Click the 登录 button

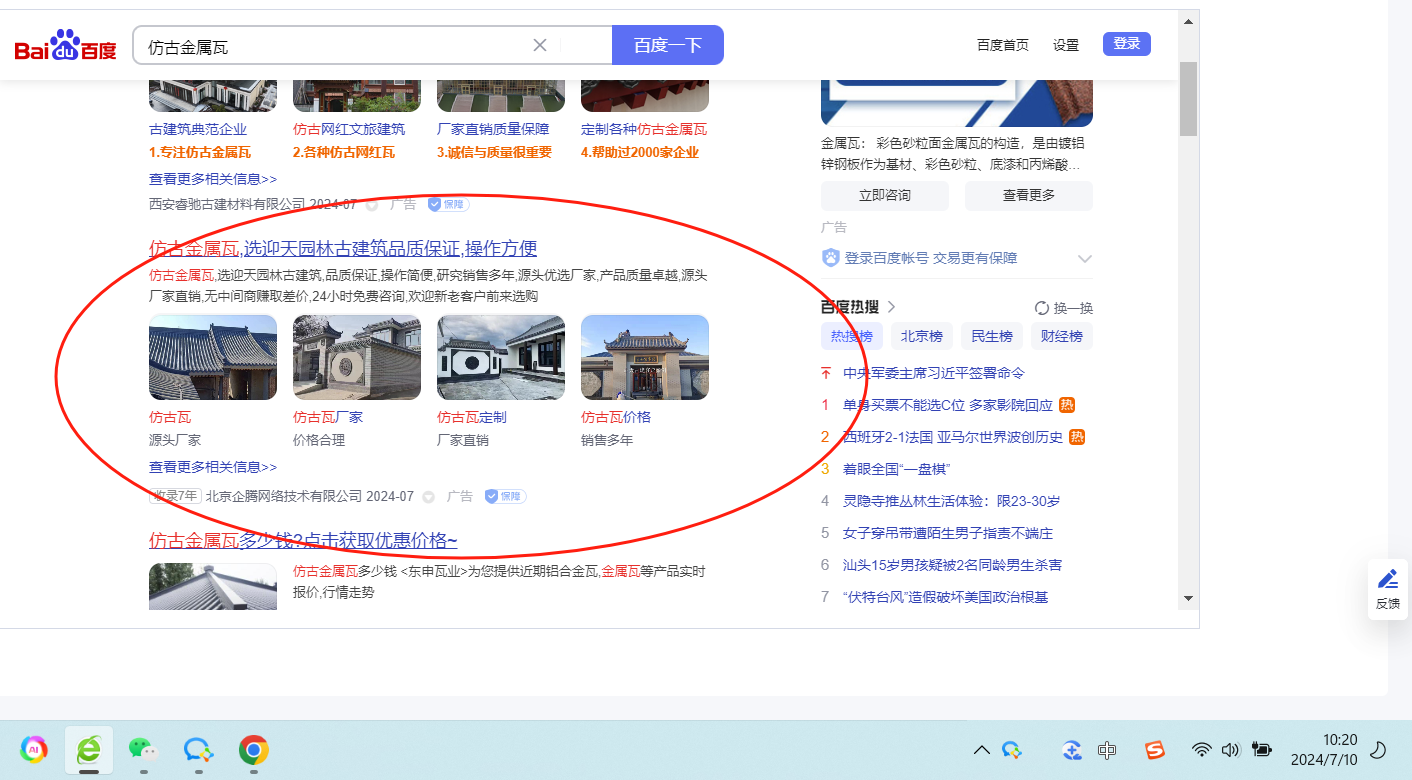tap(1127, 44)
